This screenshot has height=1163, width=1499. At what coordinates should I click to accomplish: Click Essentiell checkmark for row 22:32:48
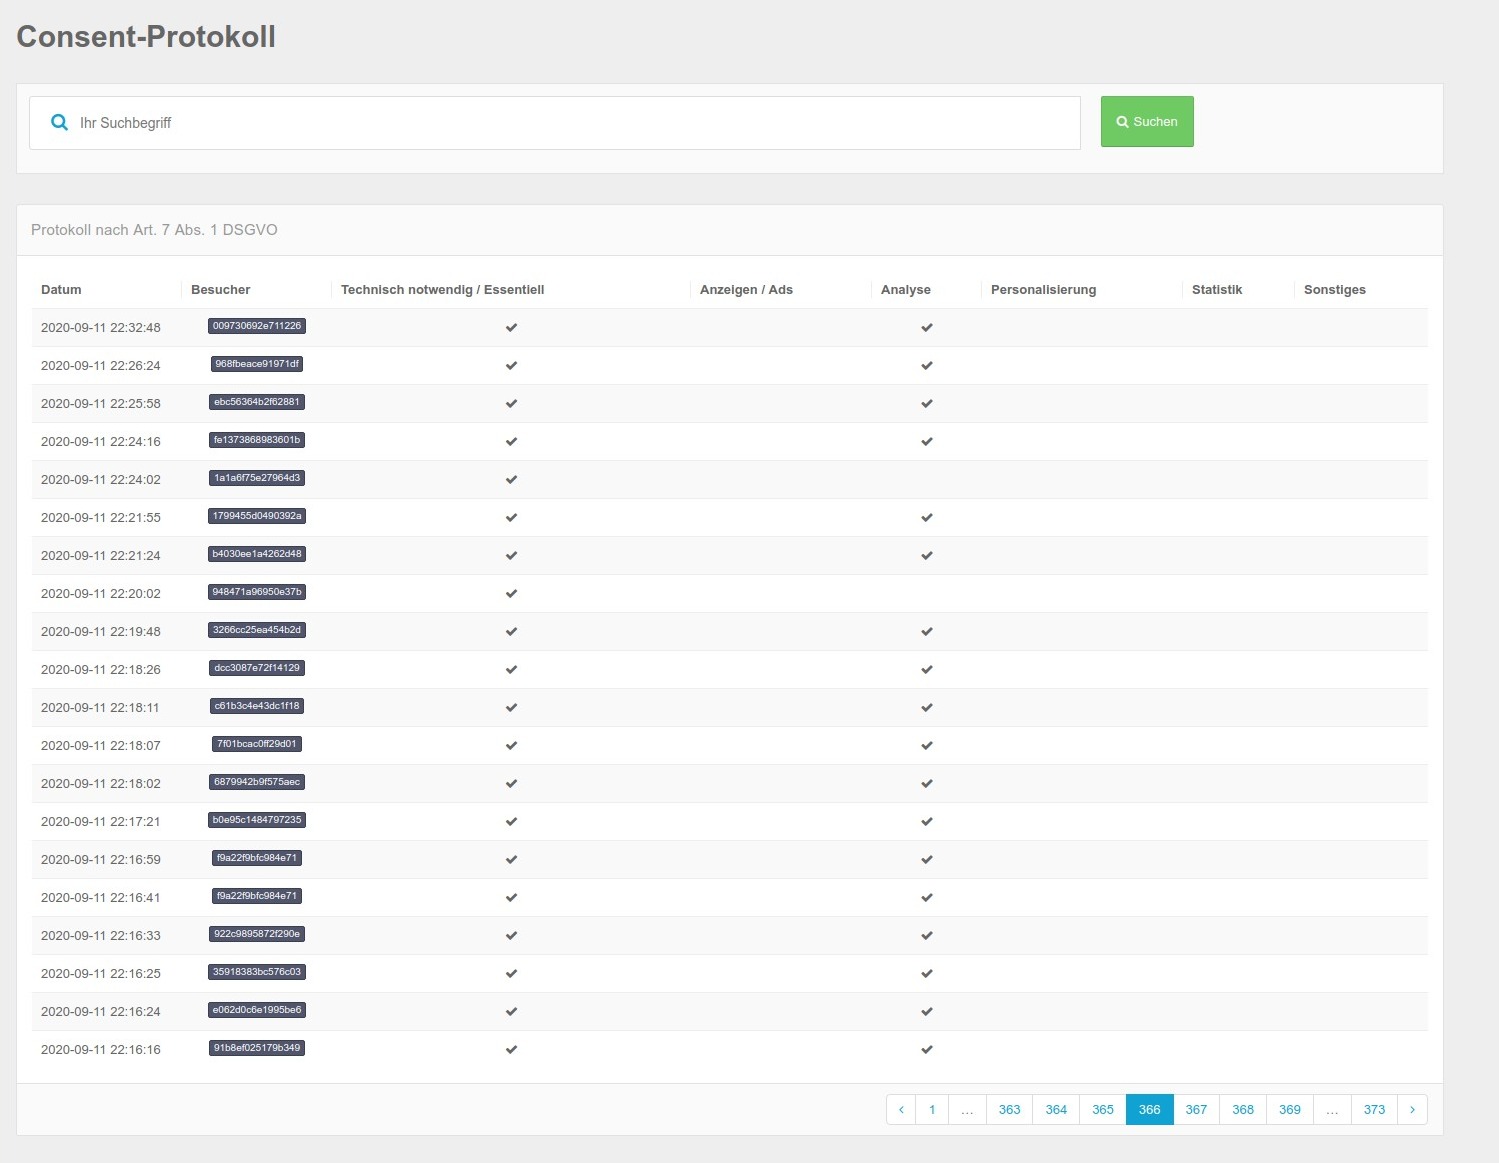(511, 327)
